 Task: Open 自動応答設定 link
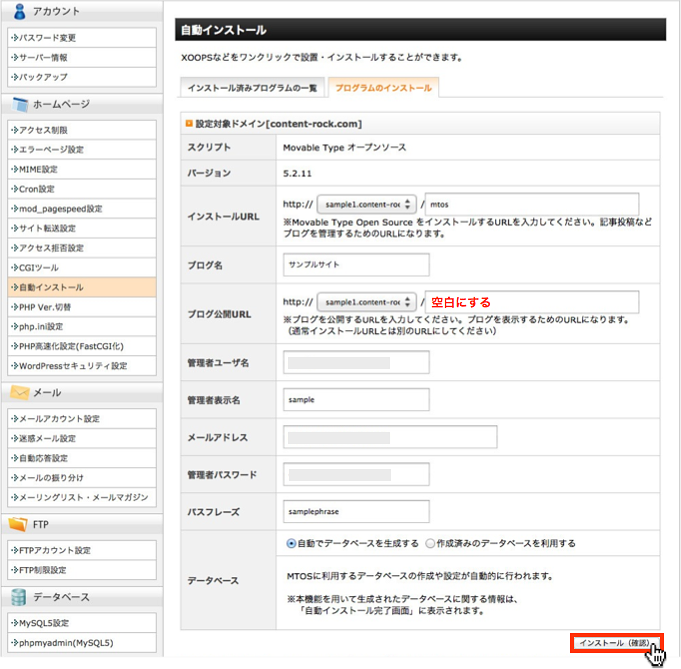82,458
